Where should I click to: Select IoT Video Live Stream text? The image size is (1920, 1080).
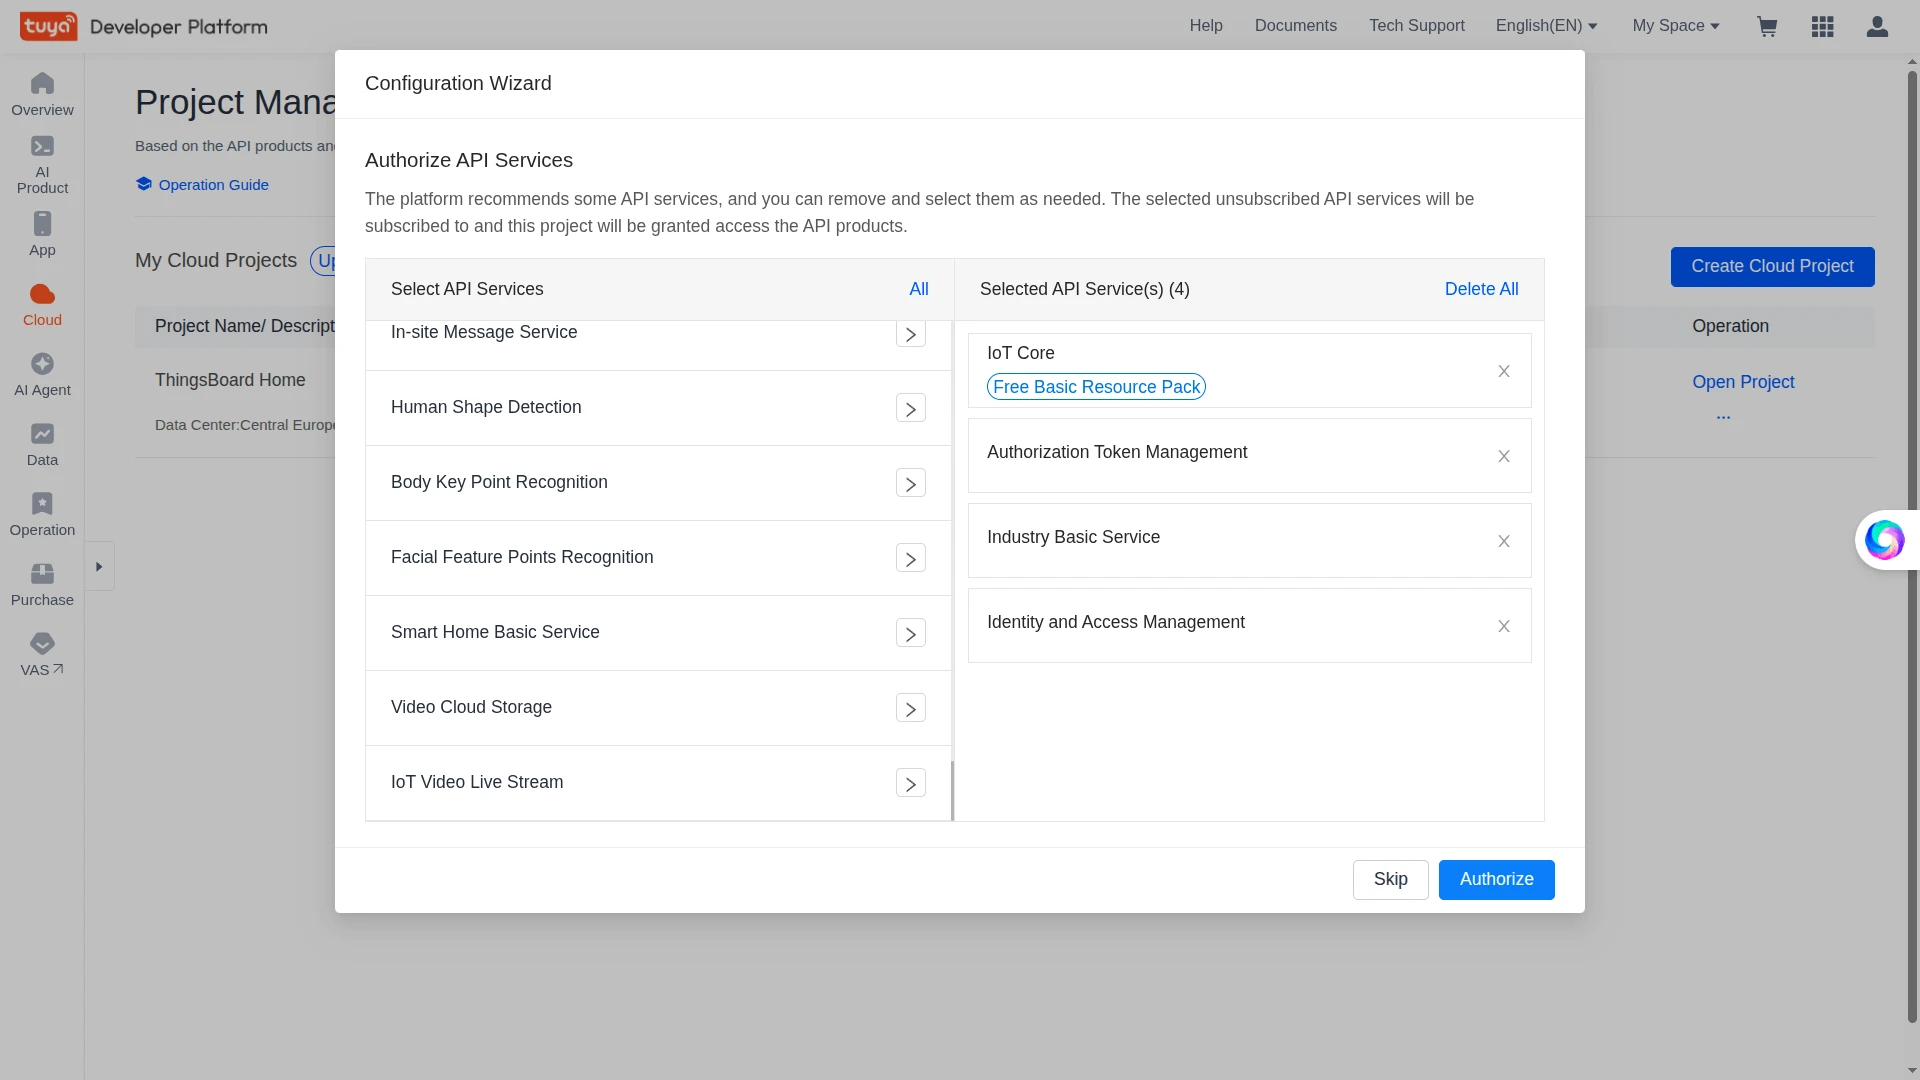pyautogui.click(x=477, y=783)
